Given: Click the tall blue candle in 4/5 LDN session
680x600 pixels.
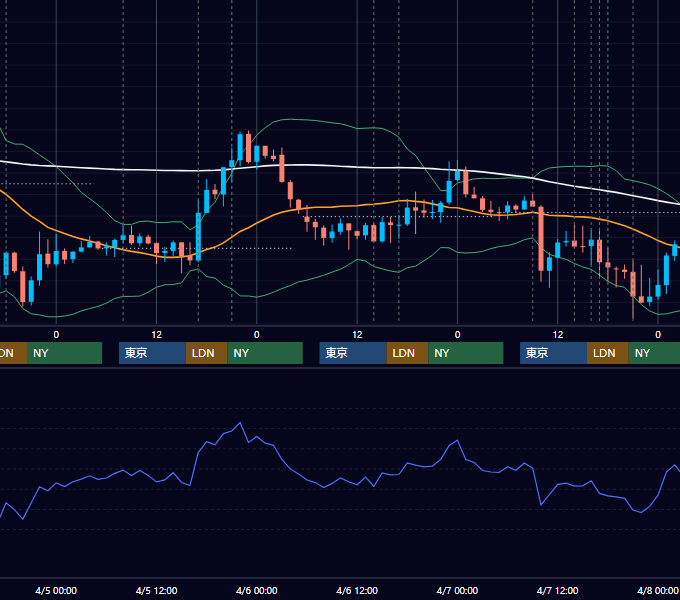Looking at the screenshot, I should [198, 236].
